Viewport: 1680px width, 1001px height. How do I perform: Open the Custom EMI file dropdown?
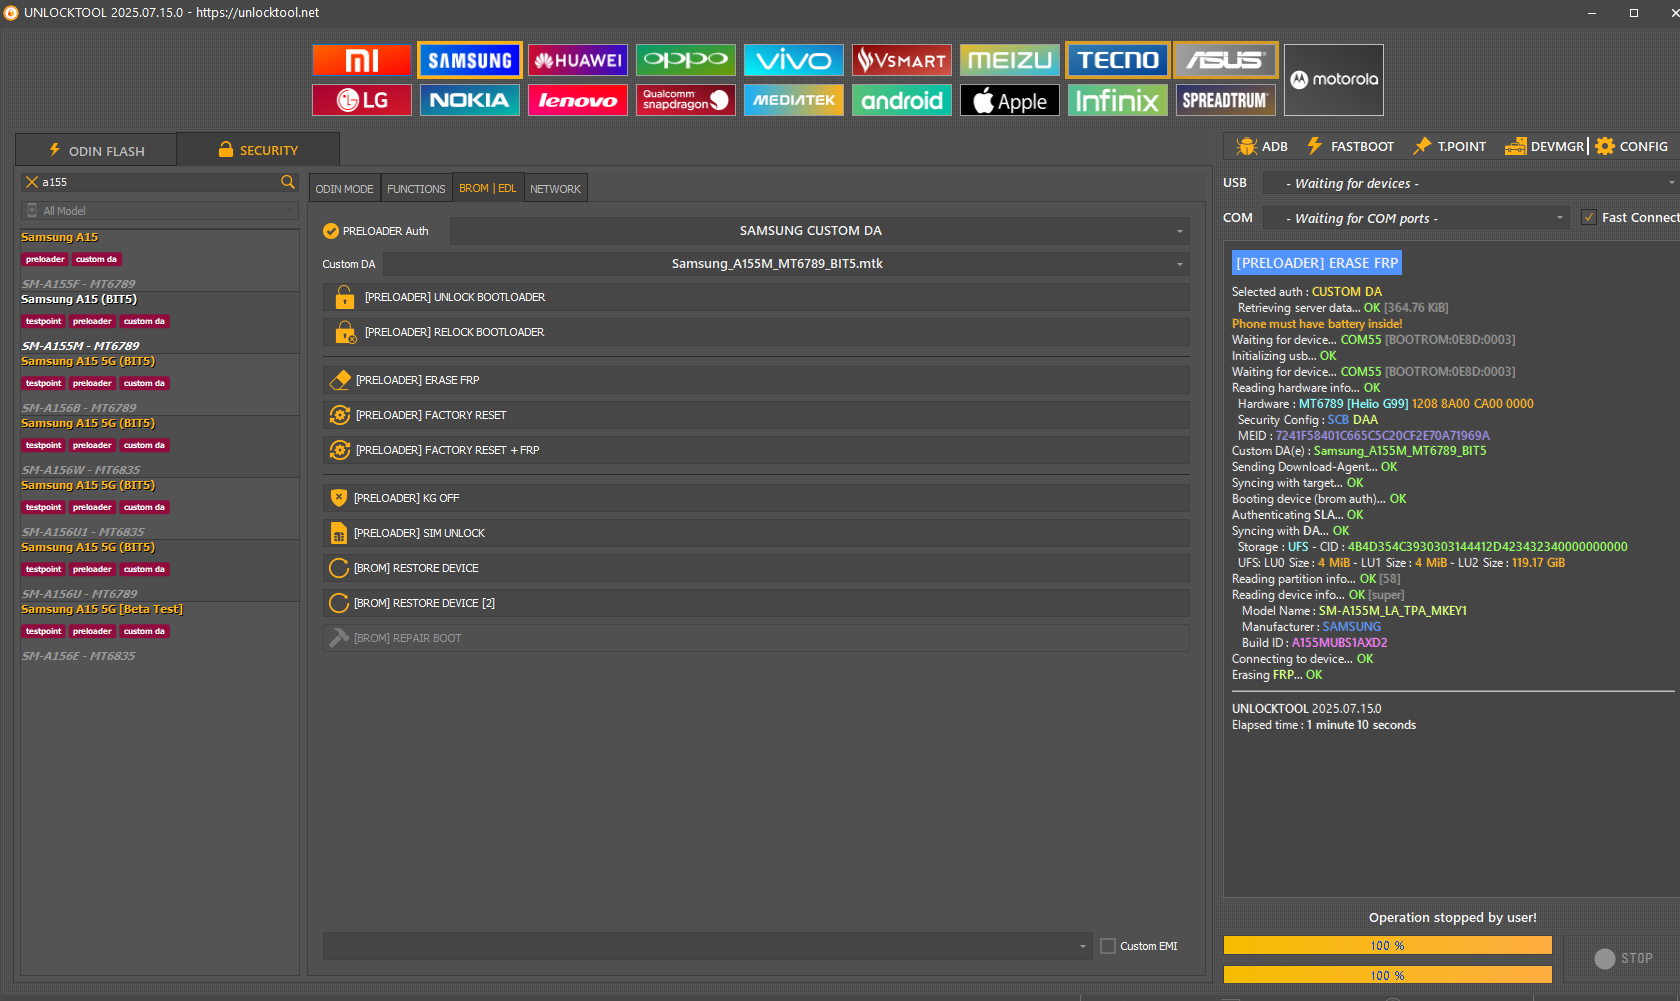click(707, 946)
